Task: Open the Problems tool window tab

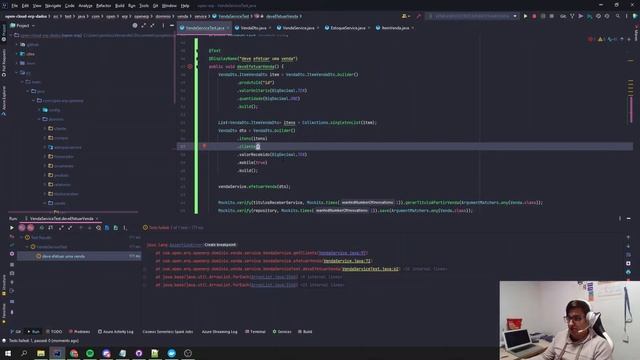Action: pyautogui.click(x=79, y=331)
